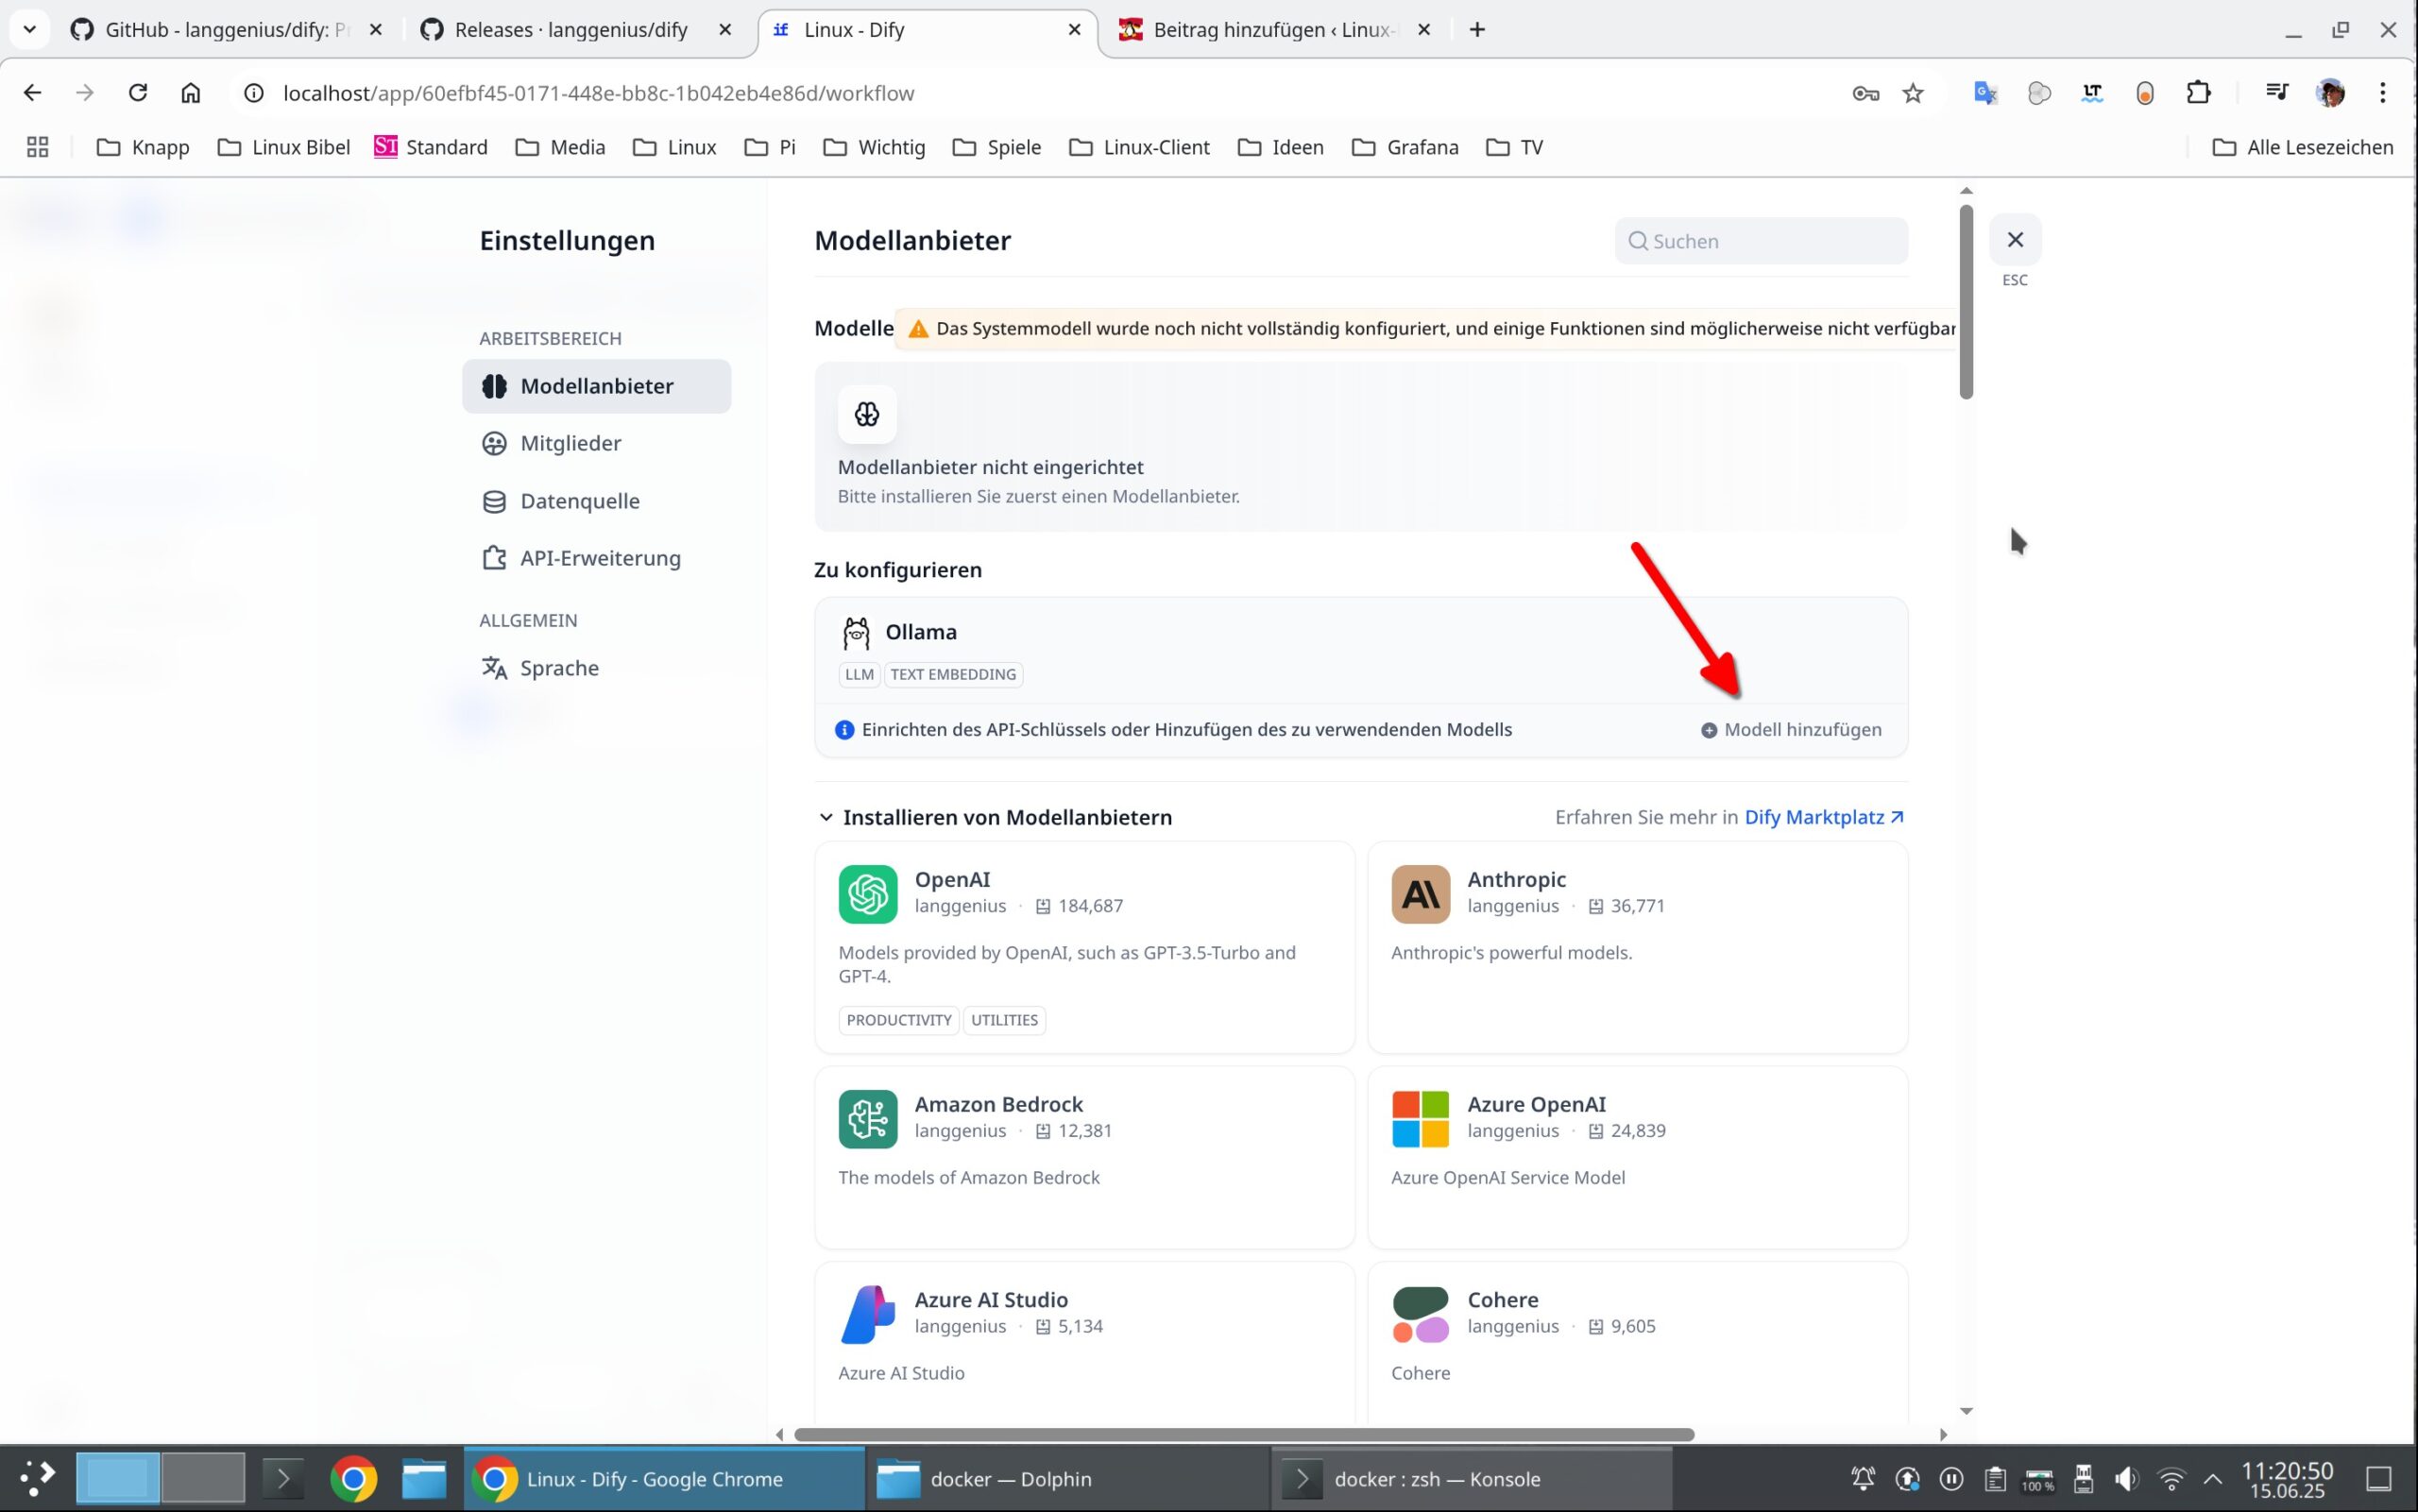
Task: Open a new browser tab
Action: click(x=1477, y=30)
